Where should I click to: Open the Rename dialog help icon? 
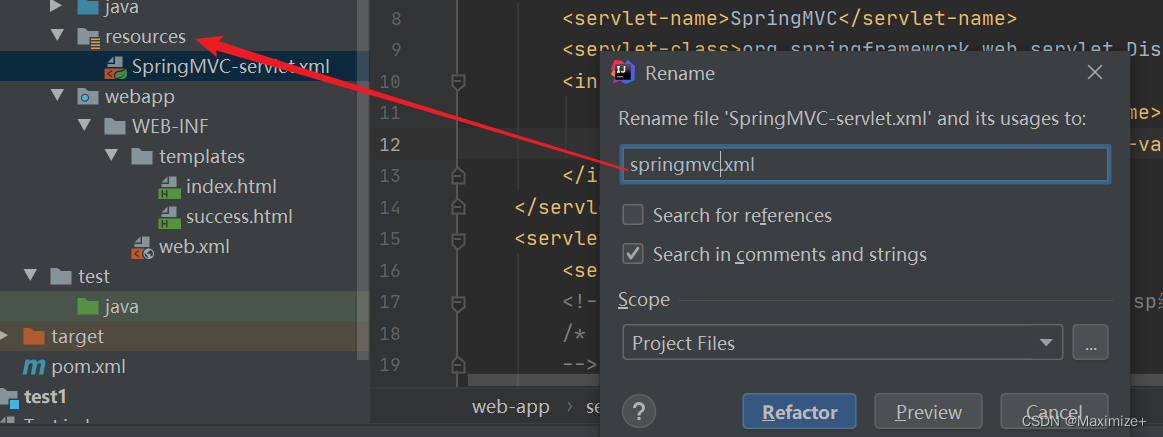638,411
